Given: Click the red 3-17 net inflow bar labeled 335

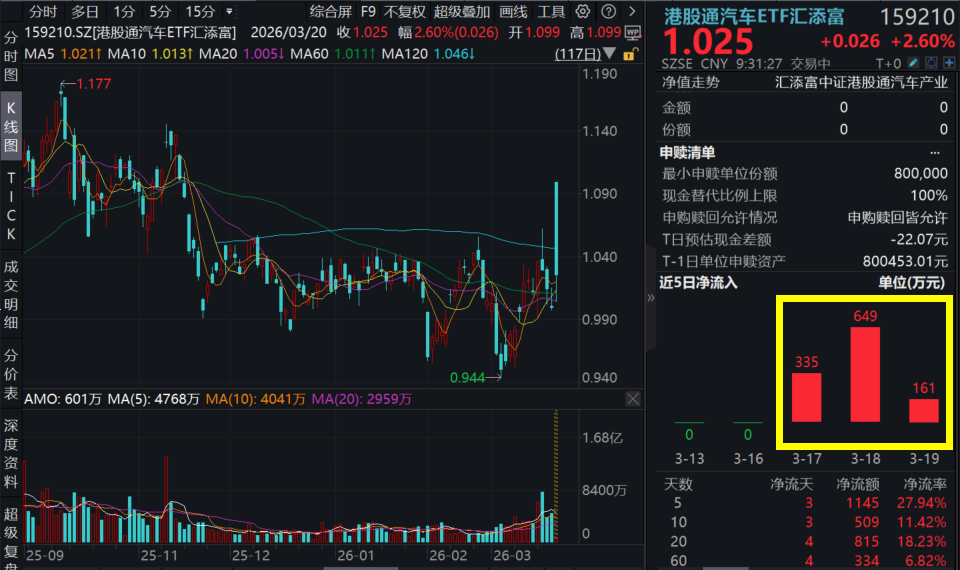Looking at the screenshot, I should (806, 397).
